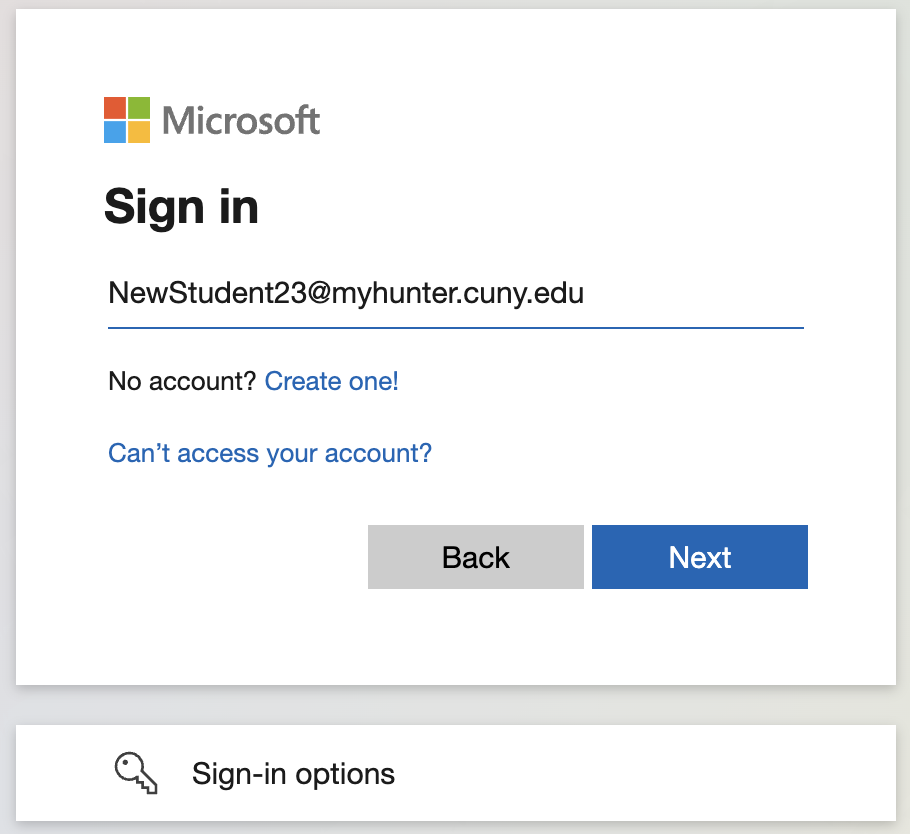Click empty space in Sign-in options panel
The width and height of the screenshot is (910, 834).
[x=650, y=773]
